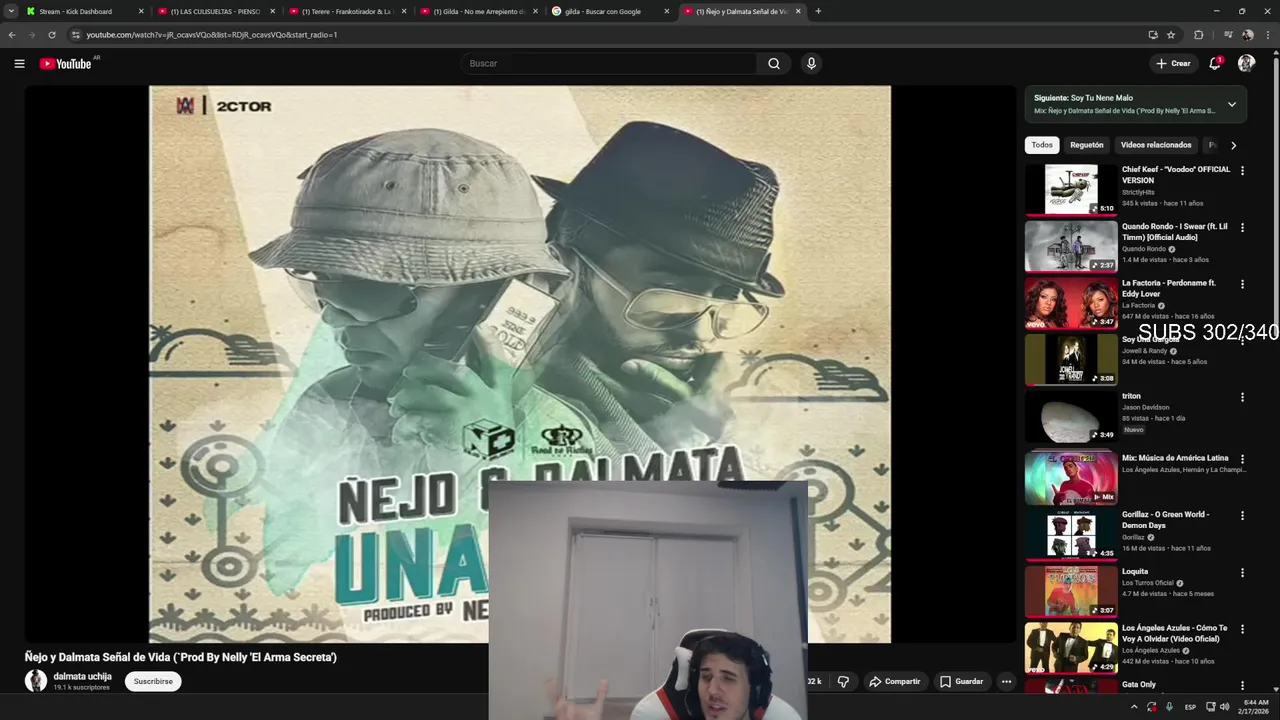
Task: Open Chief Keef Voodoo thumbnail
Action: click(1071, 189)
